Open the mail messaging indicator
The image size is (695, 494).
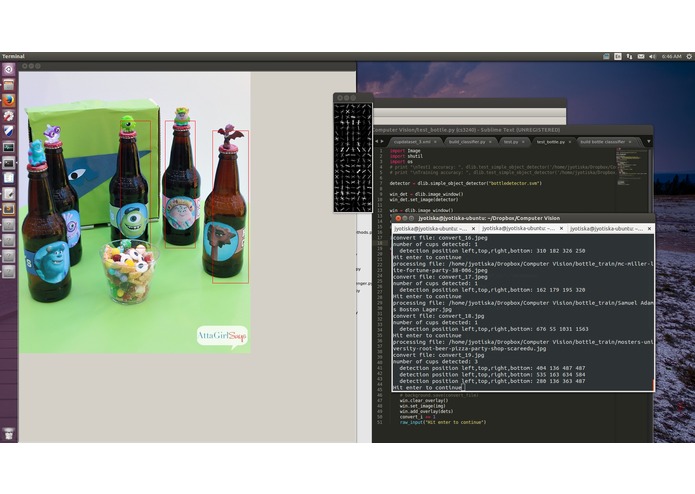(641, 56)
